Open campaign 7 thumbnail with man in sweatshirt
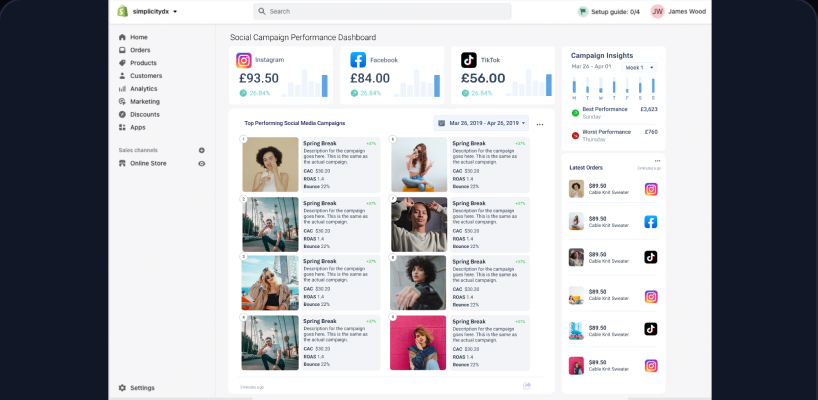Screen dimensions: 818x400 pyautogui.click(x=419, y=224)
